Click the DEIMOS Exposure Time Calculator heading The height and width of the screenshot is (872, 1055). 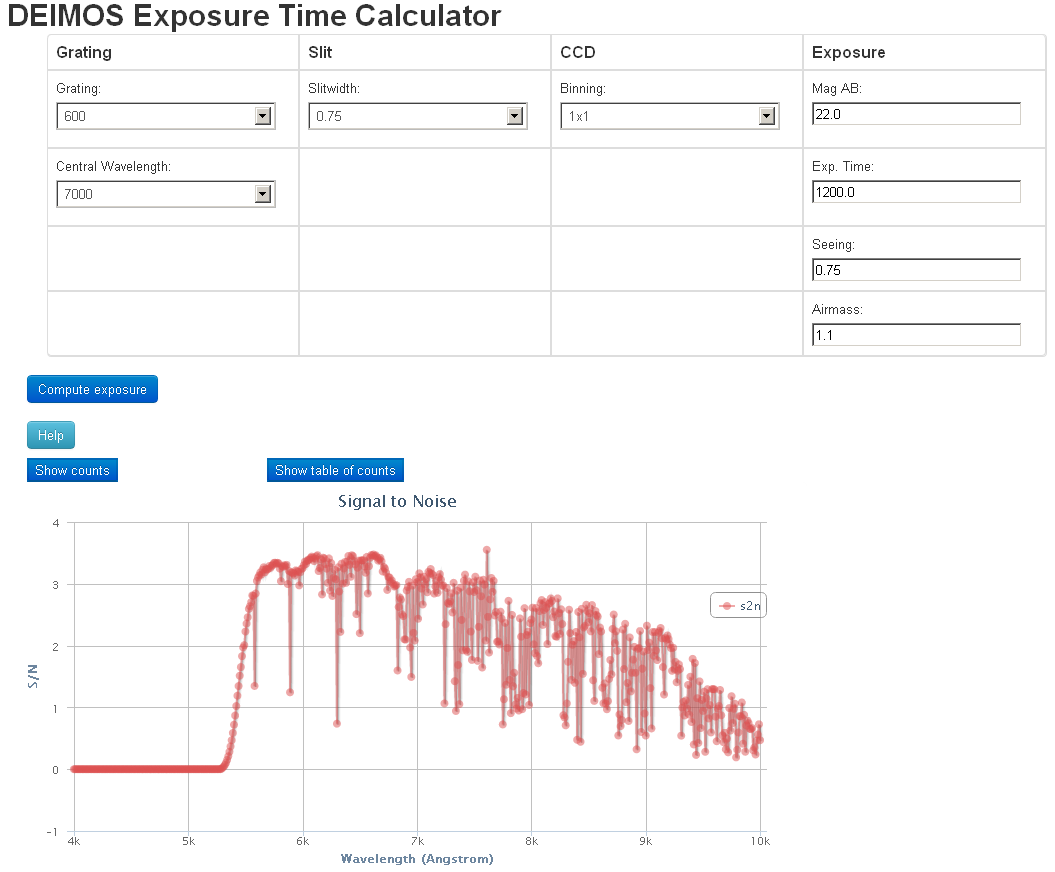(x=254, y=15)
